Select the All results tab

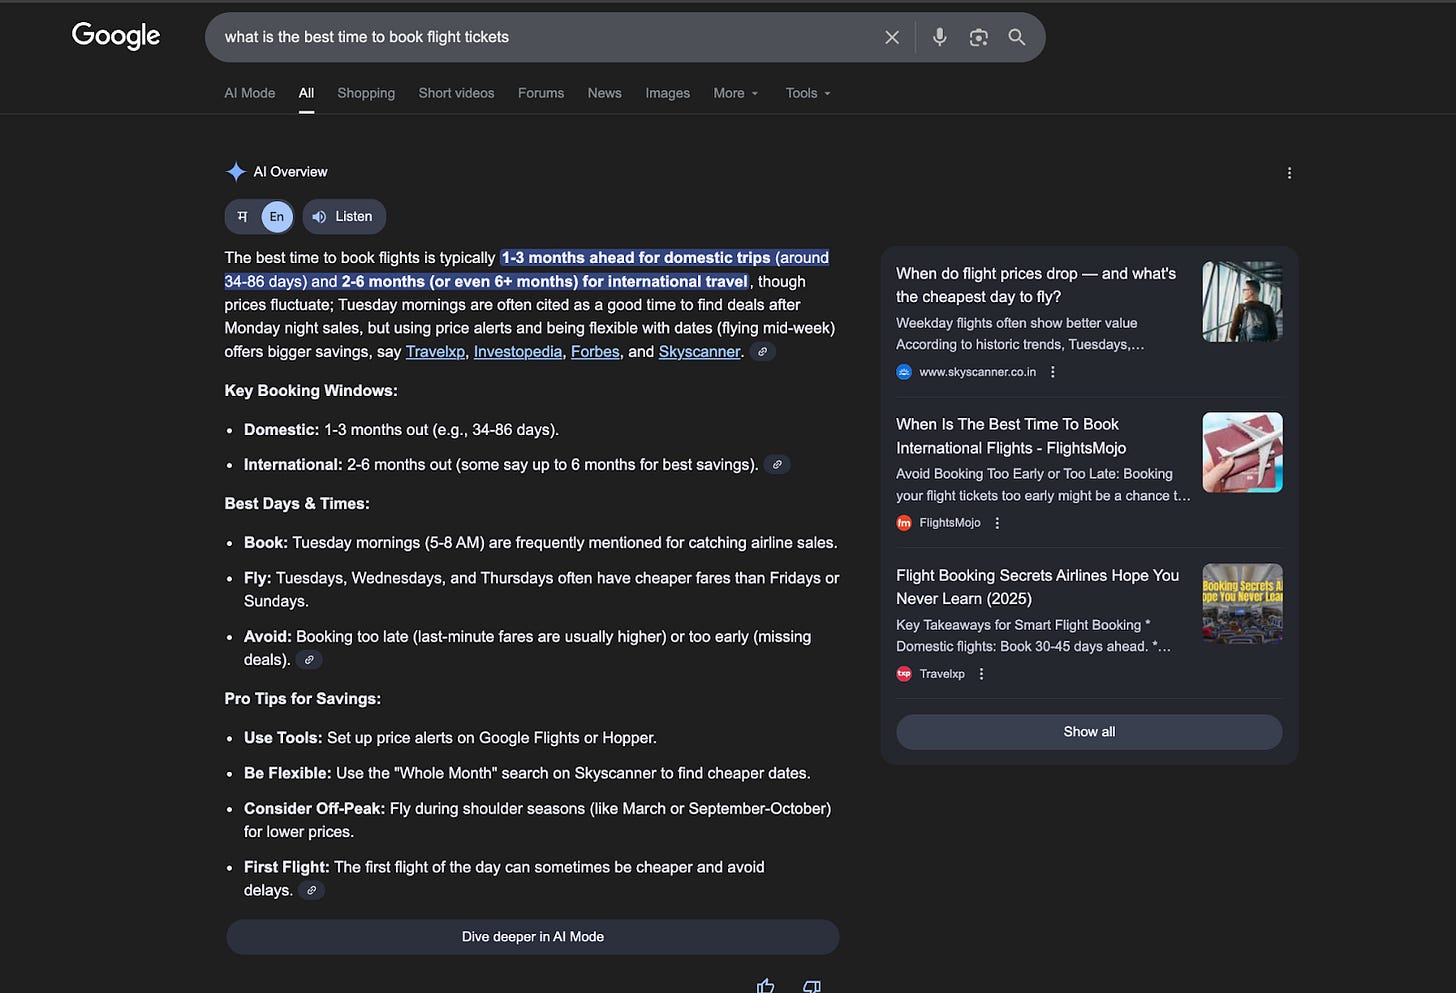click(306, 93)
